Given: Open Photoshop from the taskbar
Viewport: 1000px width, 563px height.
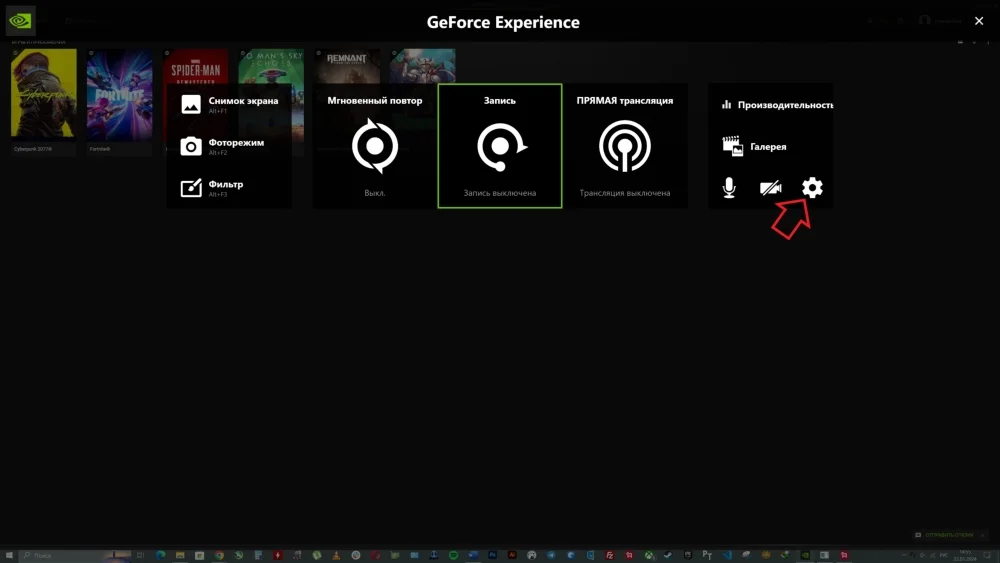Looking at the screenshot, I should [x=492, y=555].
